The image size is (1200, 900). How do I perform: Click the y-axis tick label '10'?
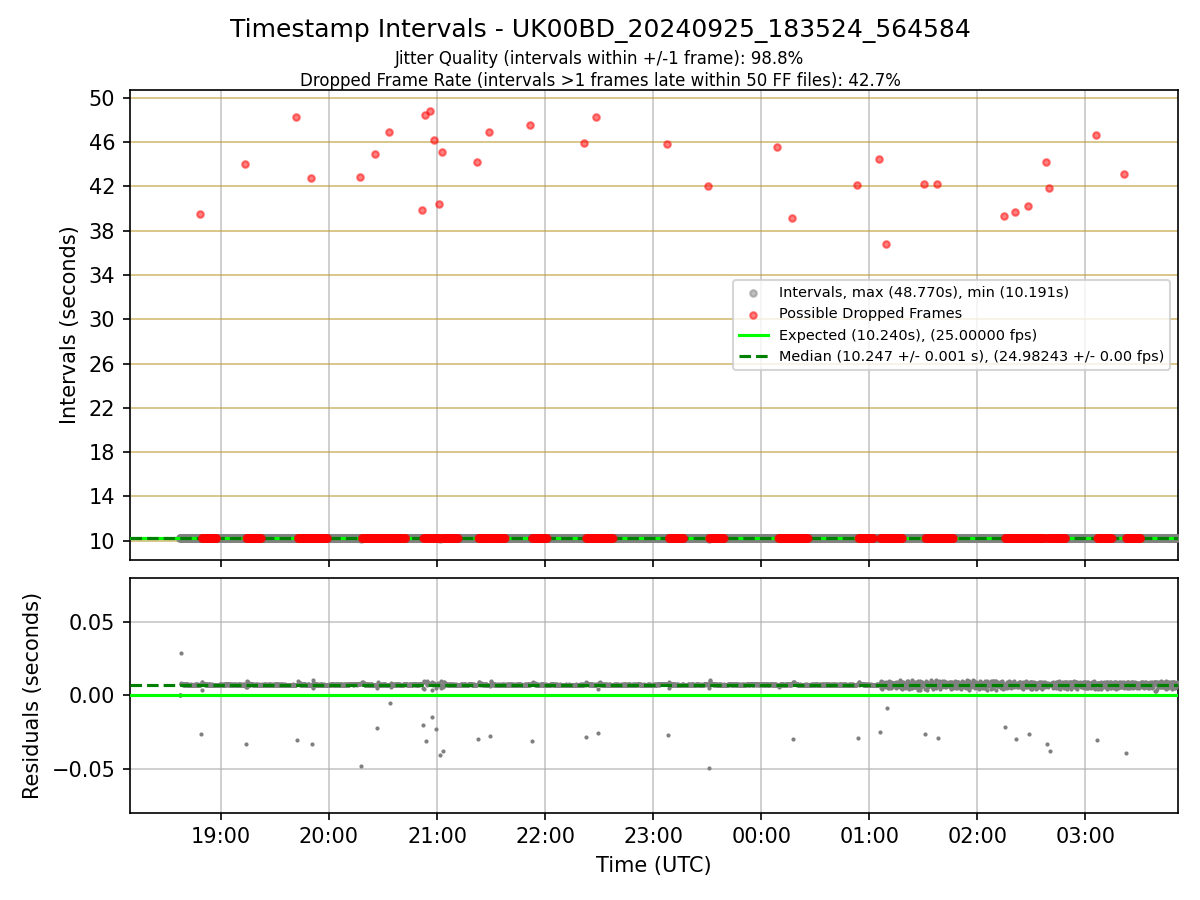coord(104,541)
